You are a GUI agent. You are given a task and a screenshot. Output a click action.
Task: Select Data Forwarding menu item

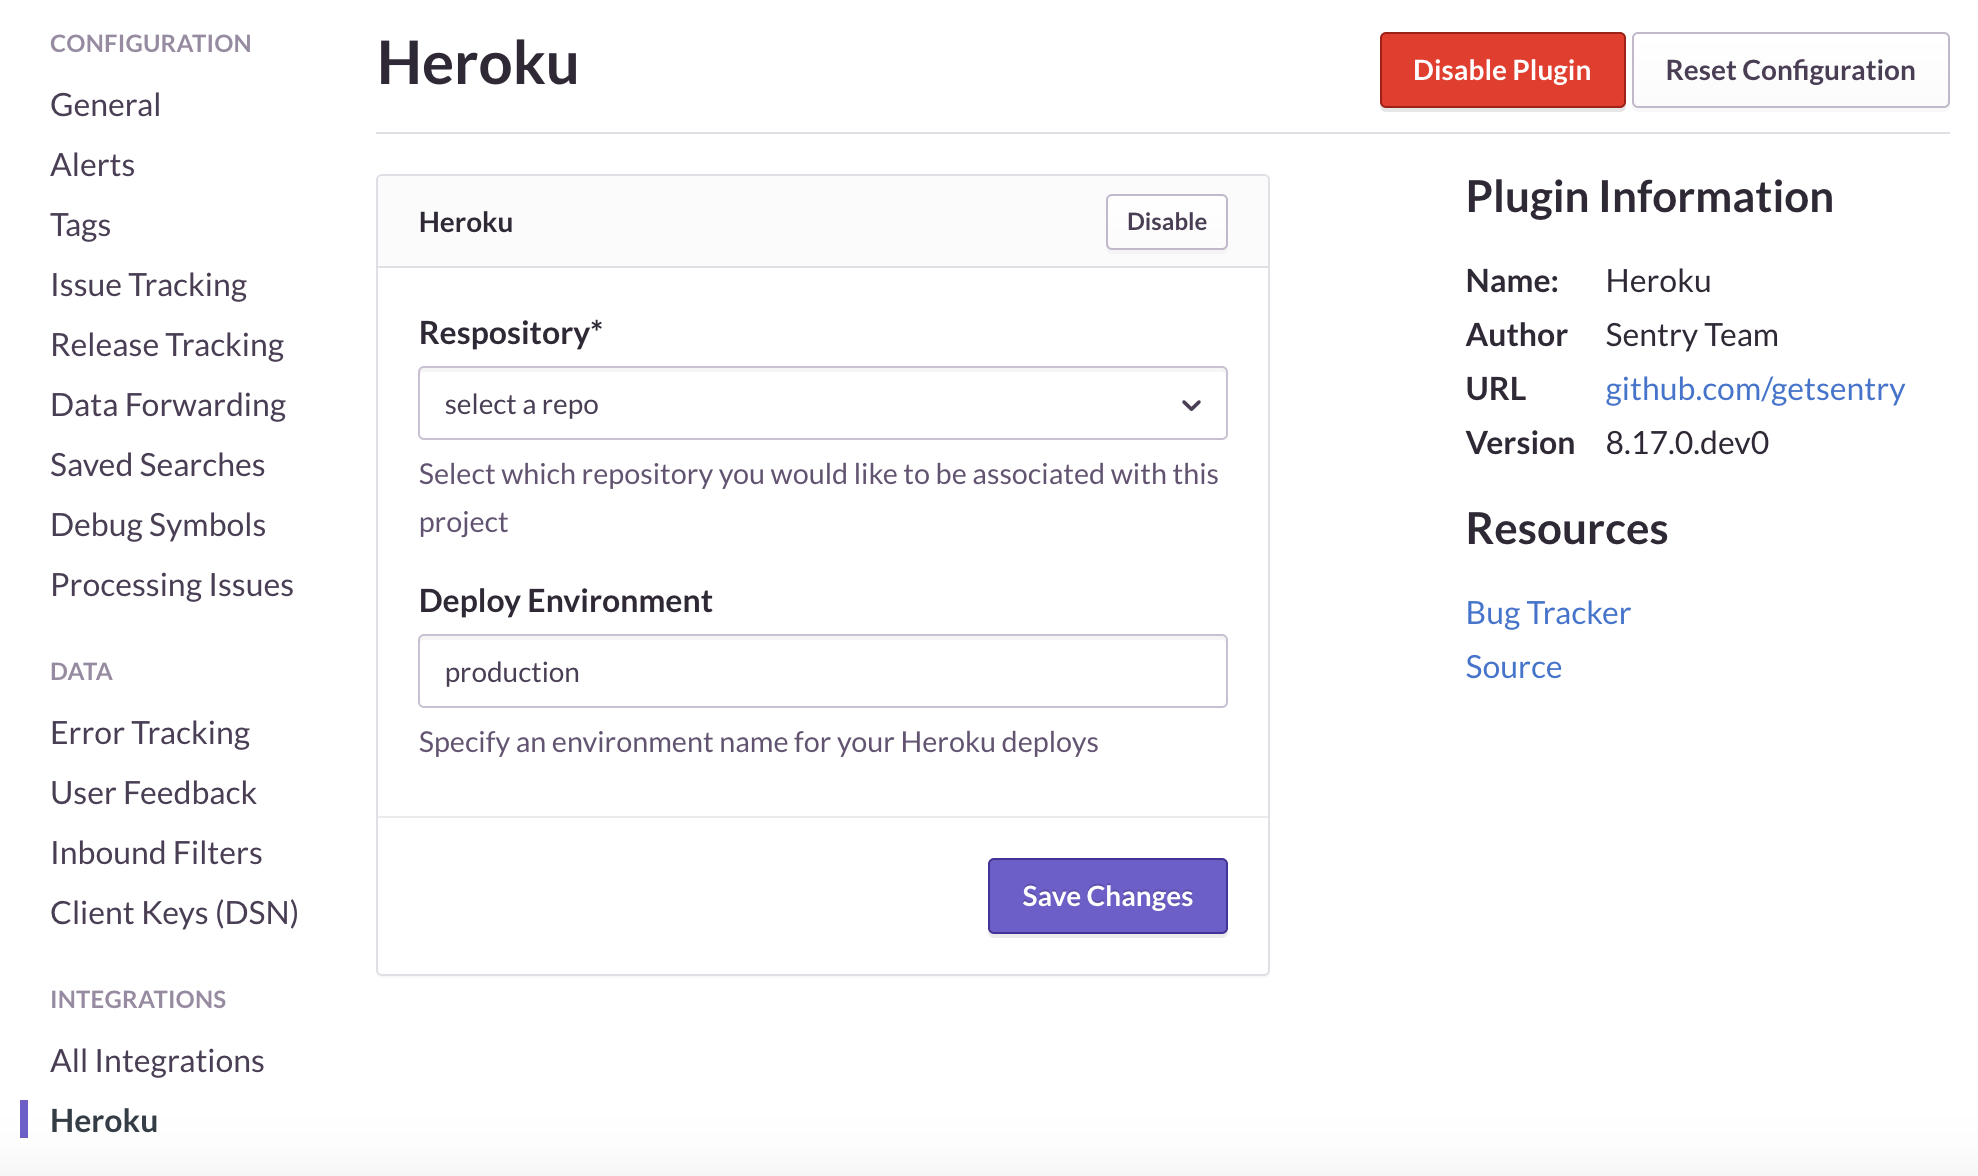click(x=168, y=405)
